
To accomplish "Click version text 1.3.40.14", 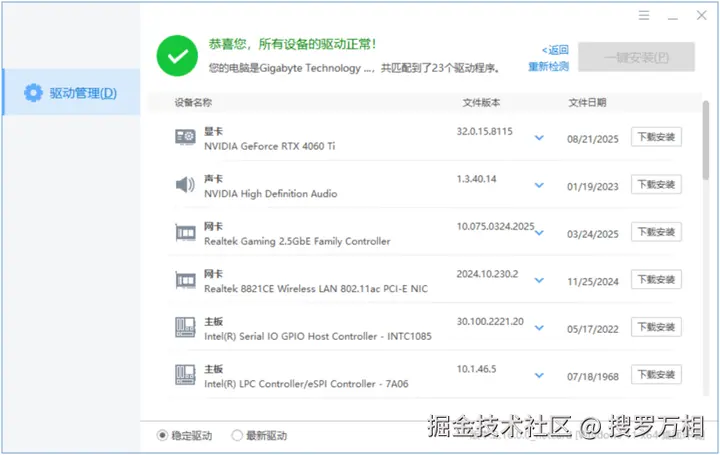I will (x=476, y=179).
